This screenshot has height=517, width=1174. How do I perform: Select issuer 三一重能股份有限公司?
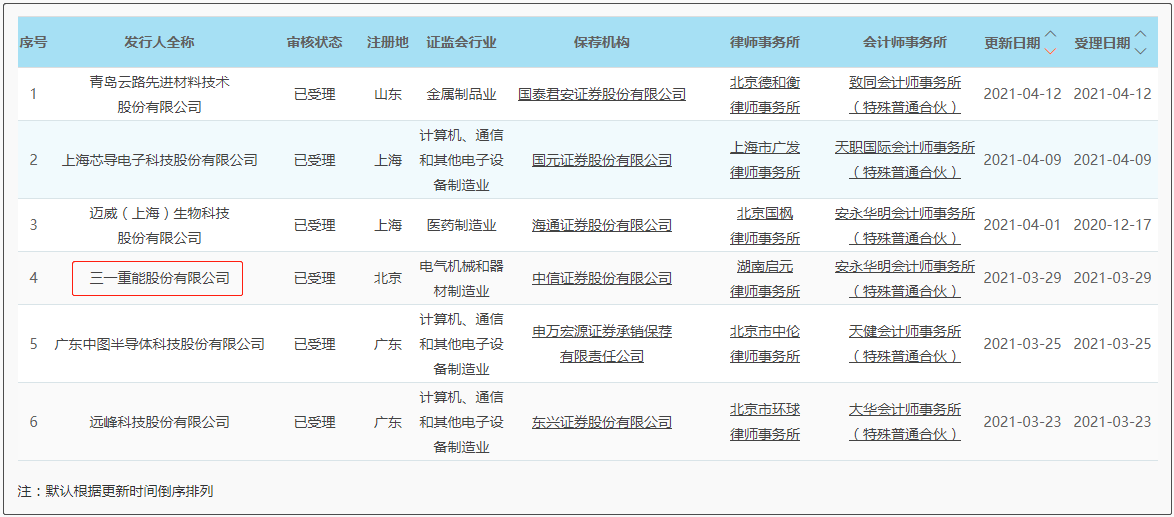159,278
